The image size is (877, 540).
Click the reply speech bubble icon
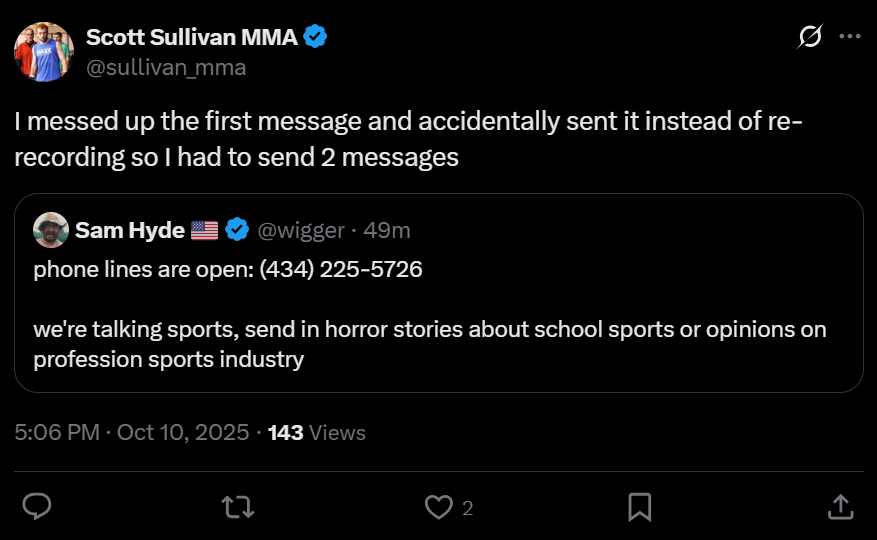[37, 507]
